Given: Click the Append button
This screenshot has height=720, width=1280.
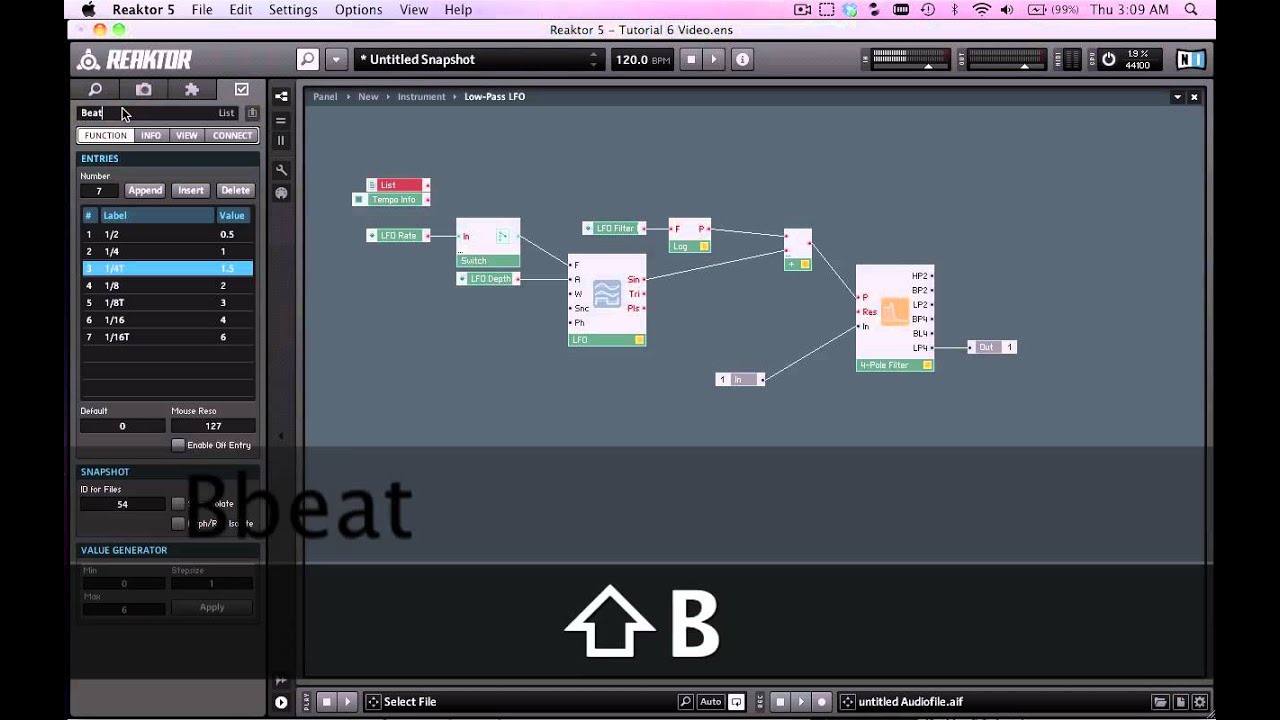Looking at the screenshot, I should [145, 190].
